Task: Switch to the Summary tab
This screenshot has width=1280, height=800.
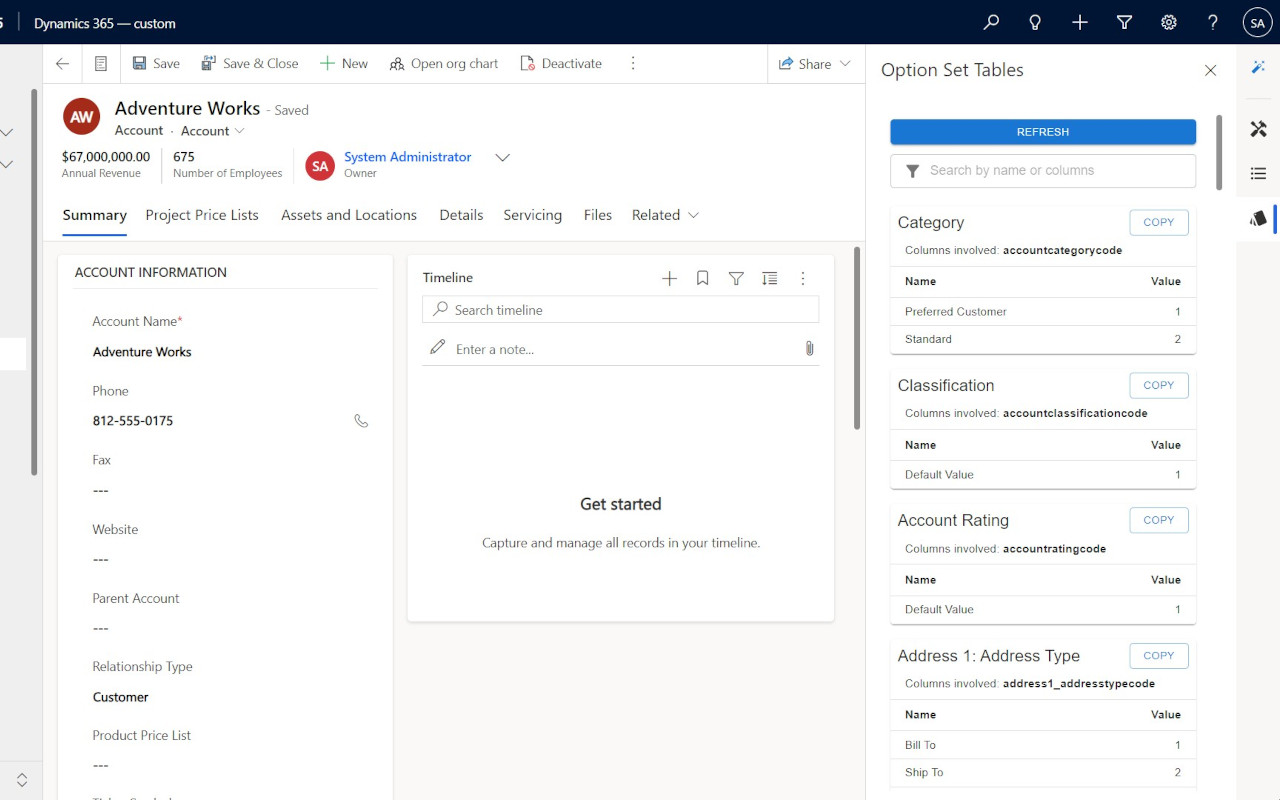Action: point(95,215)
